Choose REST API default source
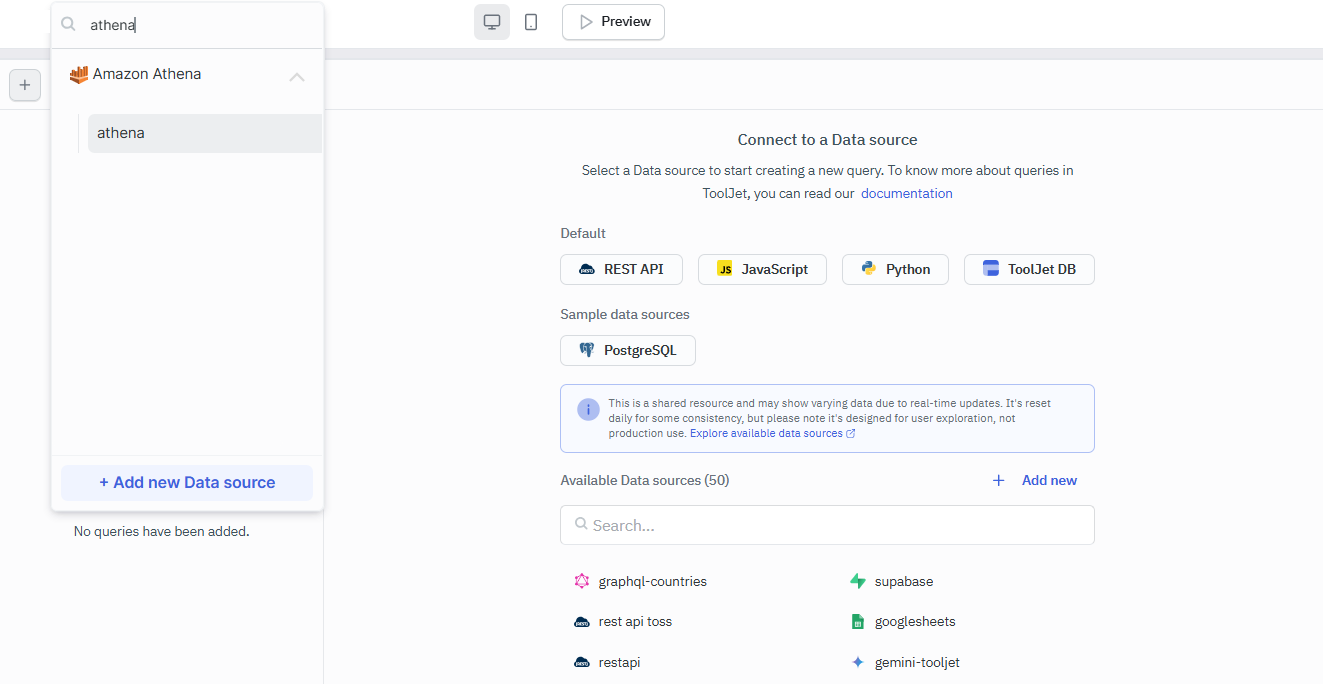The width and height of the screenshot is (1323, 684). [621, 269]
